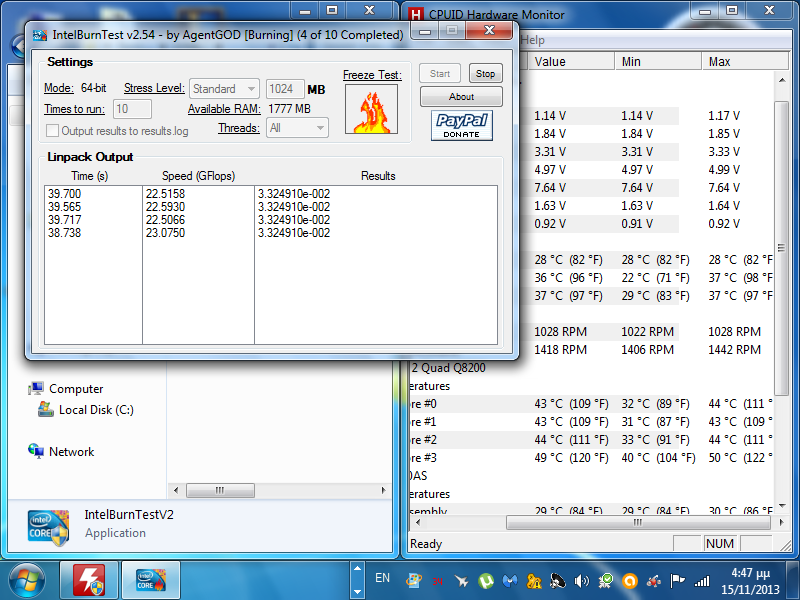Click the Freeze Test flame image
Screen dimensions: 800x600
371,109
